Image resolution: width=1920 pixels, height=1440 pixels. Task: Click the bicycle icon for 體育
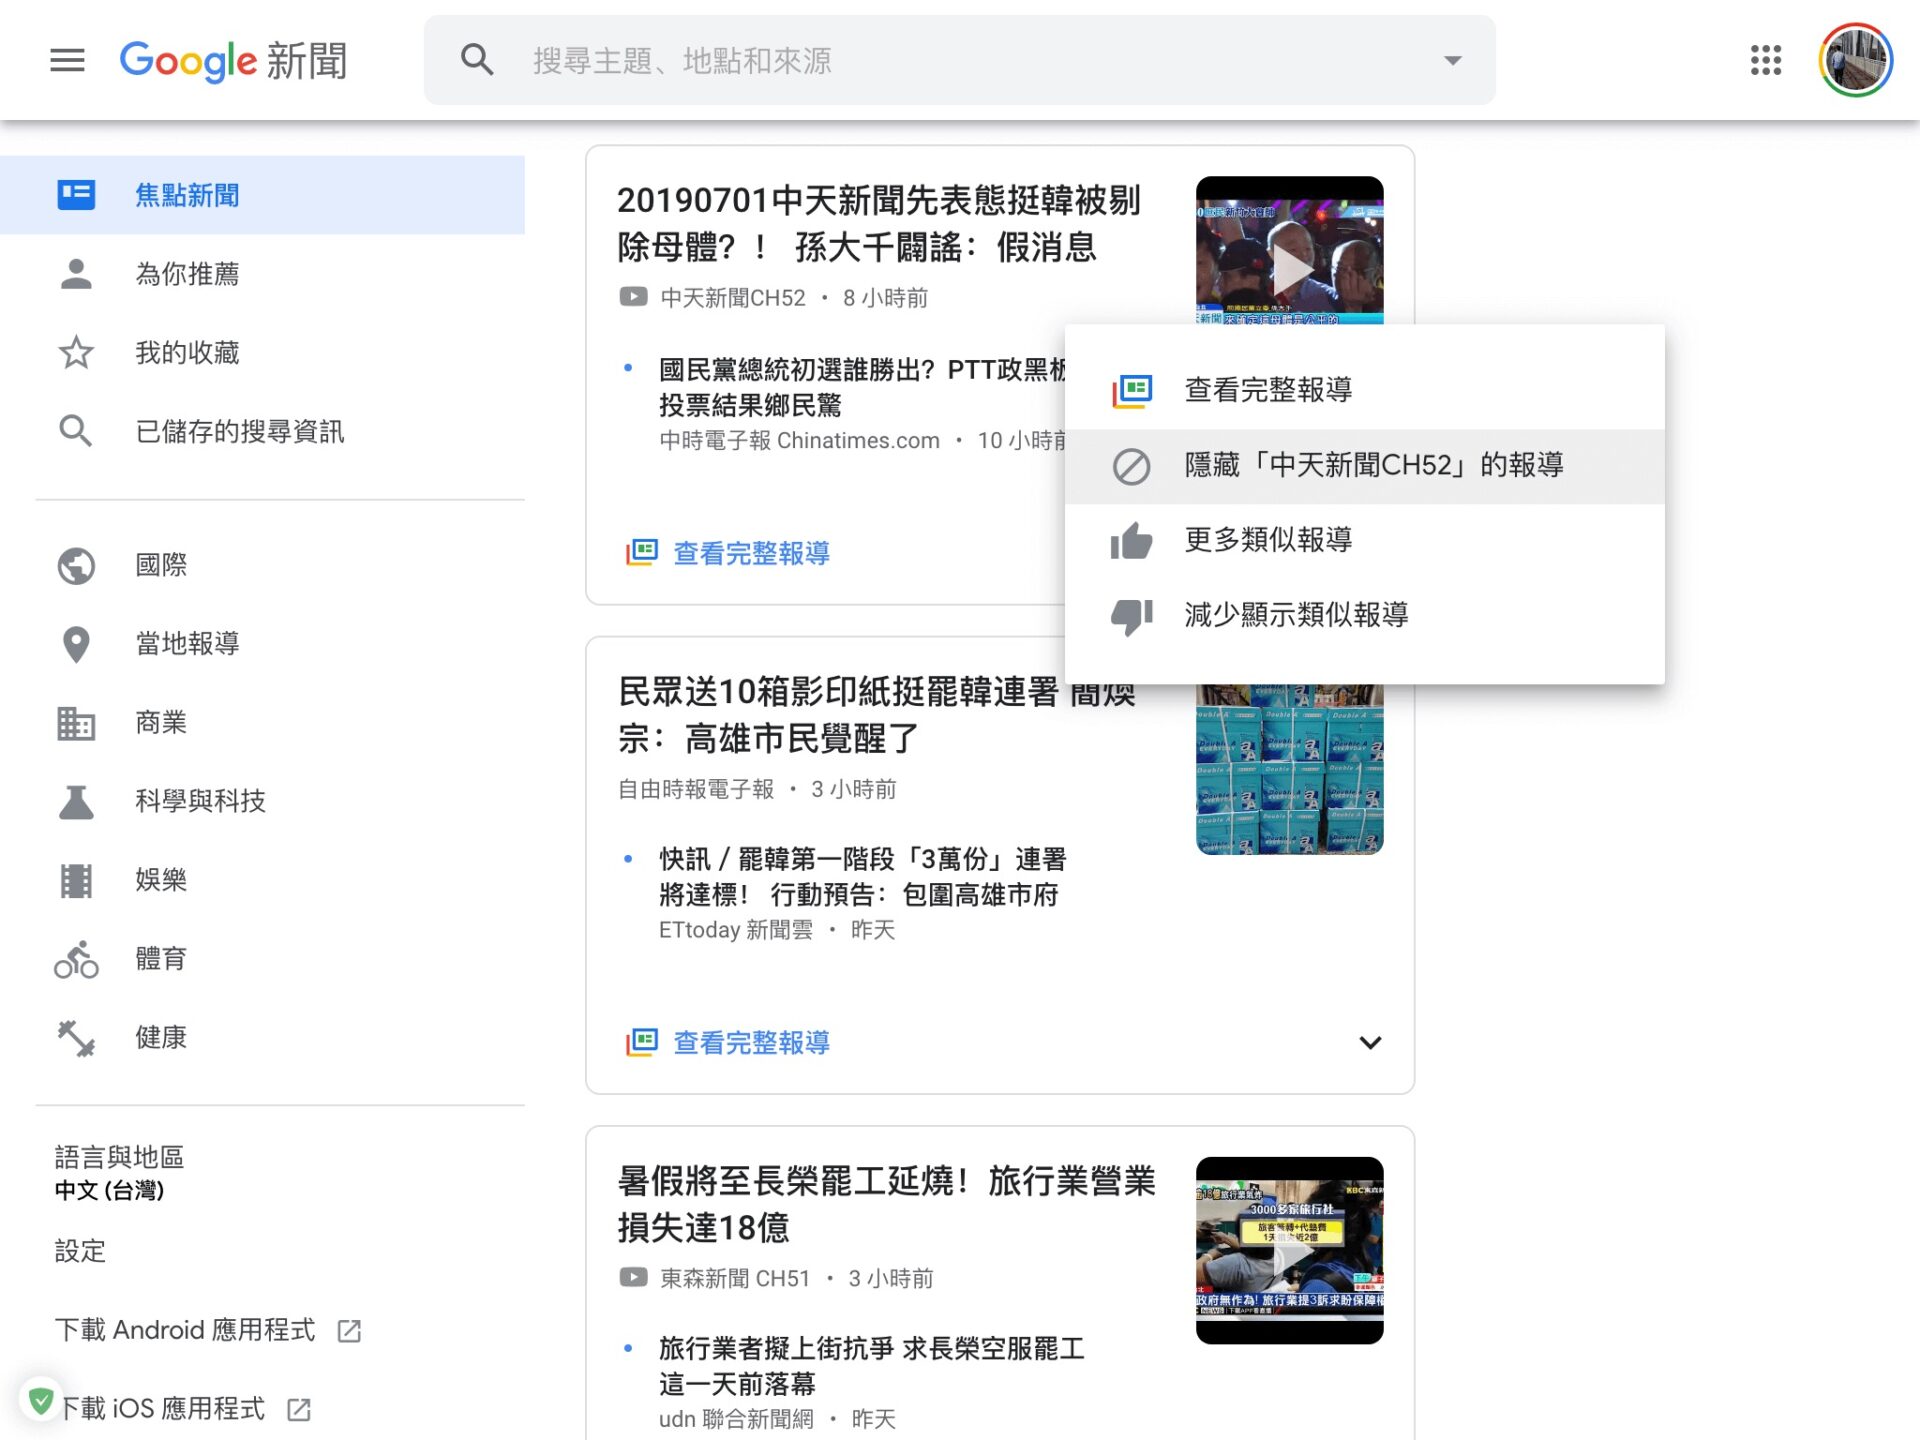point(76,959)
